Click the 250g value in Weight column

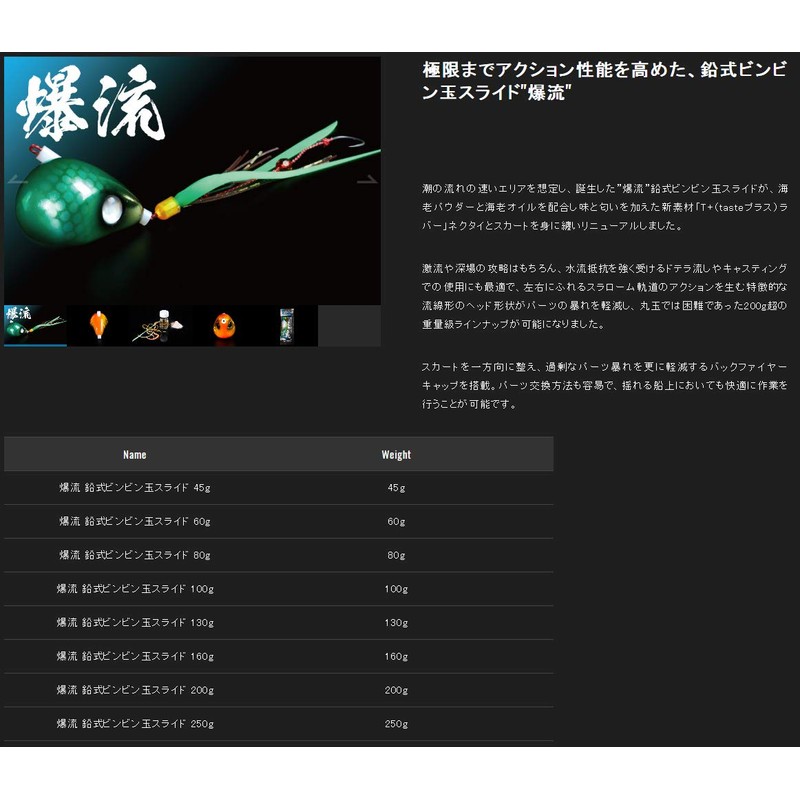pyautogui.click(x=396, y=724)
